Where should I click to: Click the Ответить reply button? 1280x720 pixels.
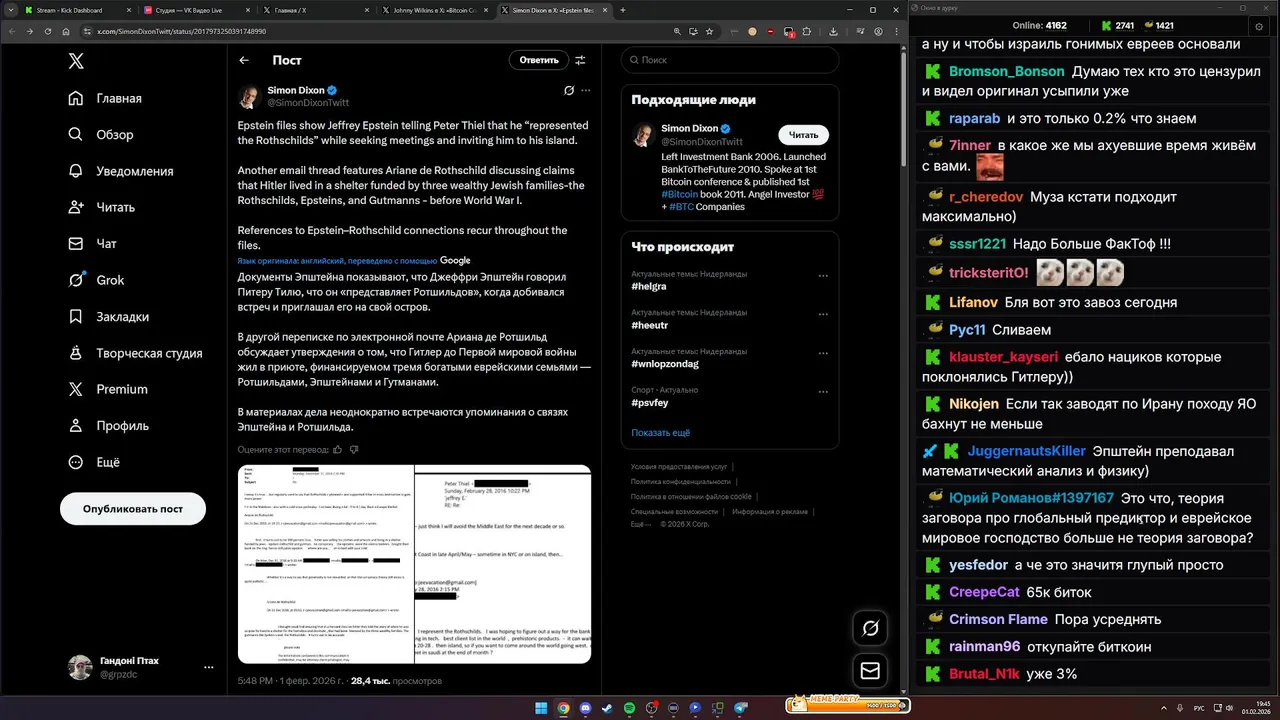(539, 60)
